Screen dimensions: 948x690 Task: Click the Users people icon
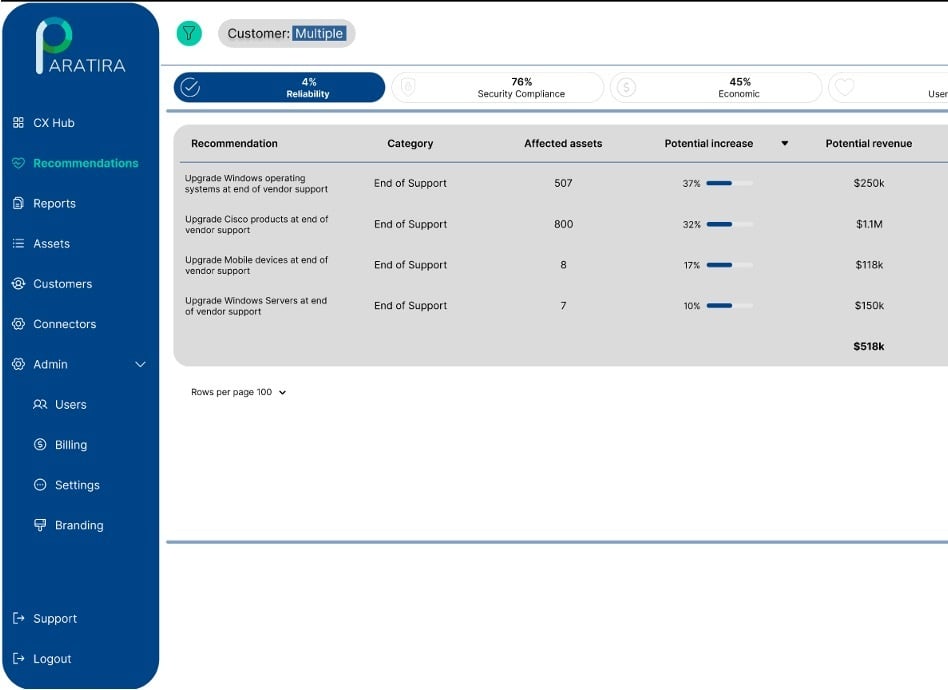click(40, 405)
